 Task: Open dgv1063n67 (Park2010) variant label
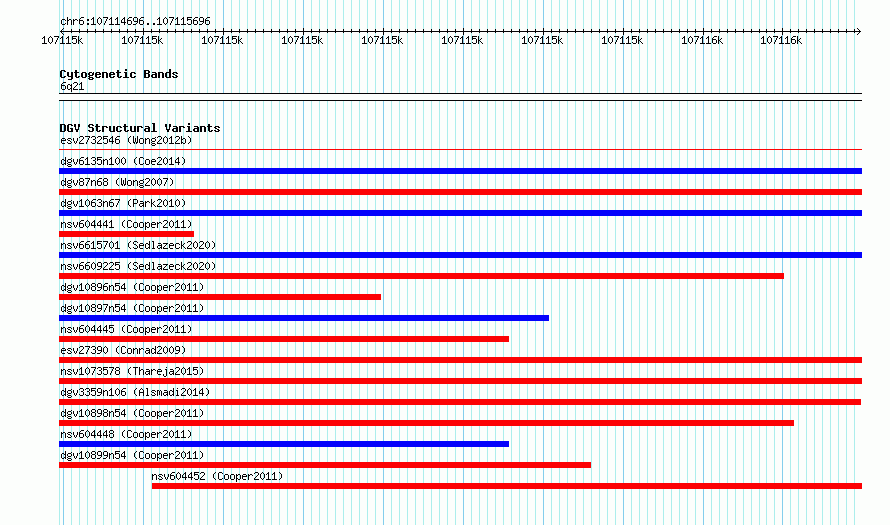pyautogui.click(x=123, y=203)
